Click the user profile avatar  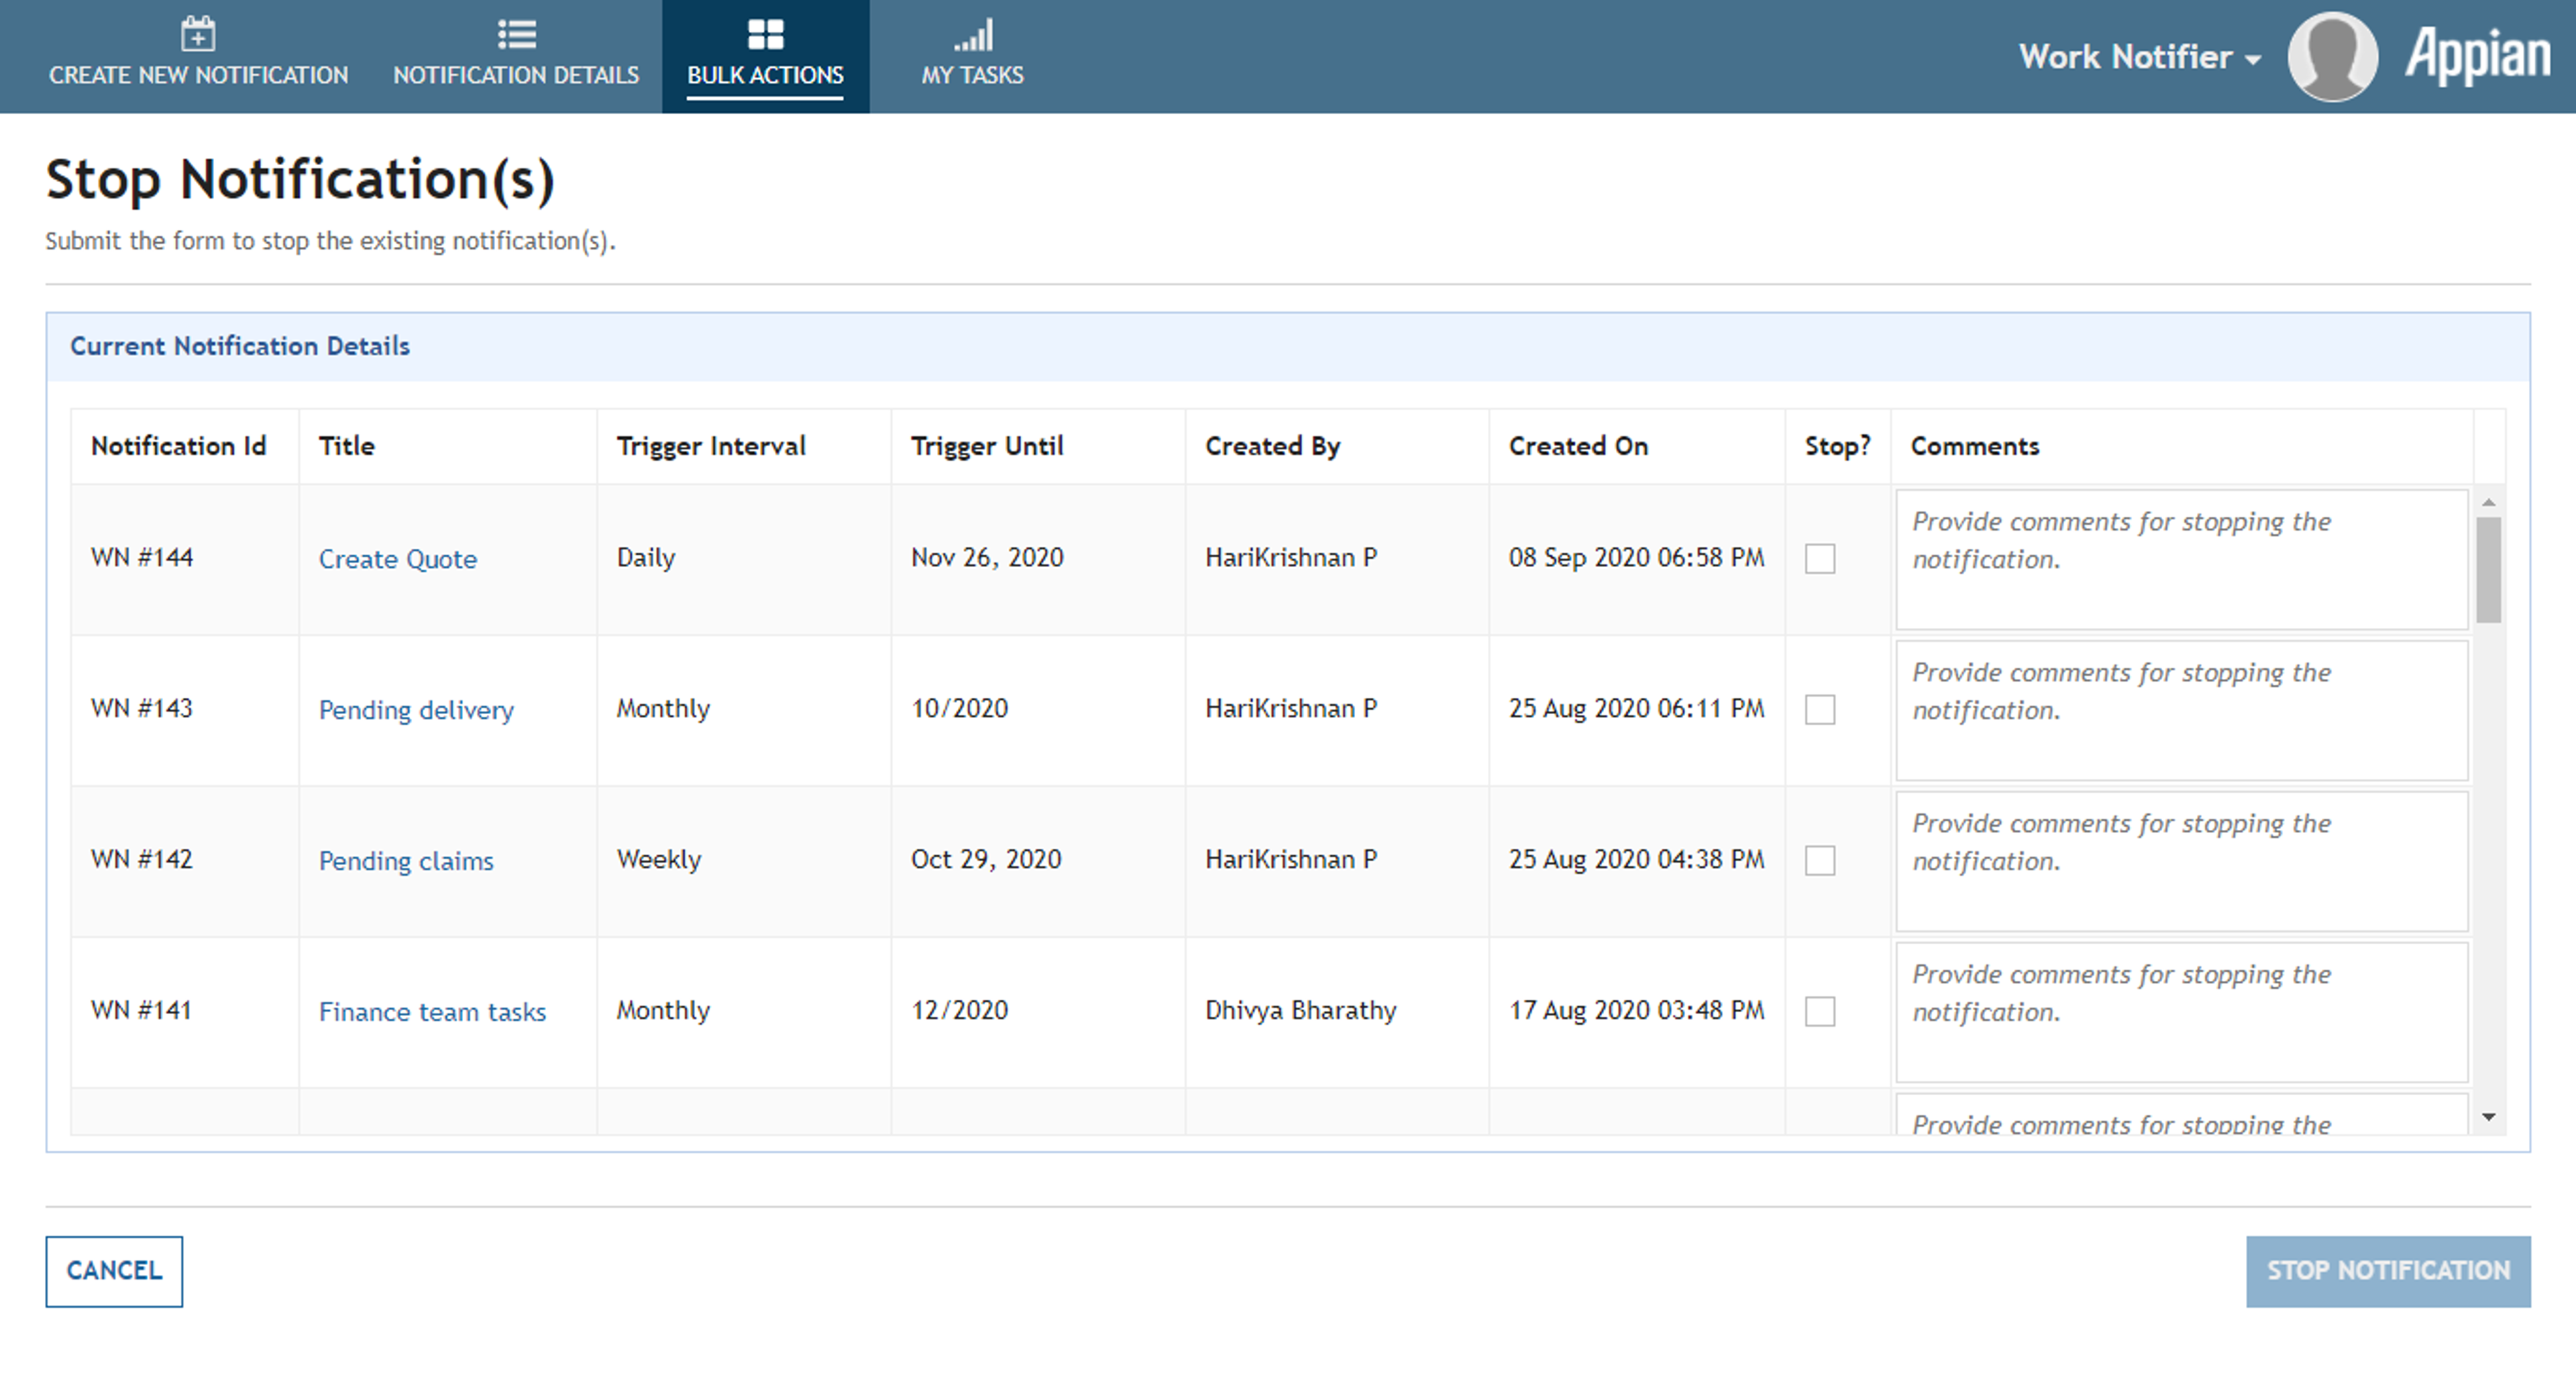(2333, 56)
